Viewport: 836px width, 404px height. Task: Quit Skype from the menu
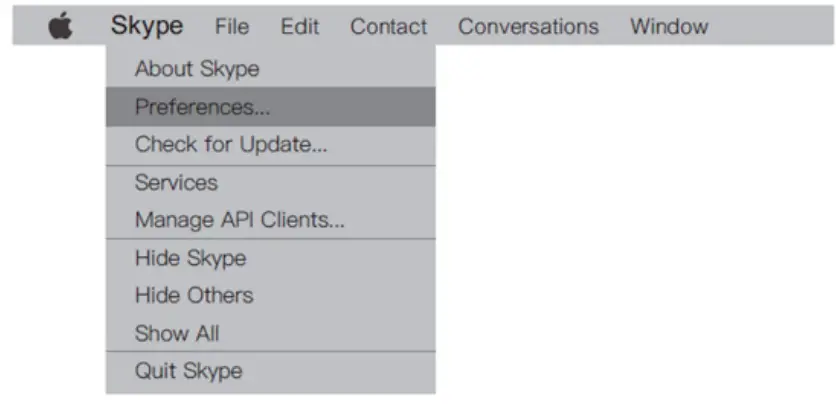pyautogui.click(x=188, y=372)
